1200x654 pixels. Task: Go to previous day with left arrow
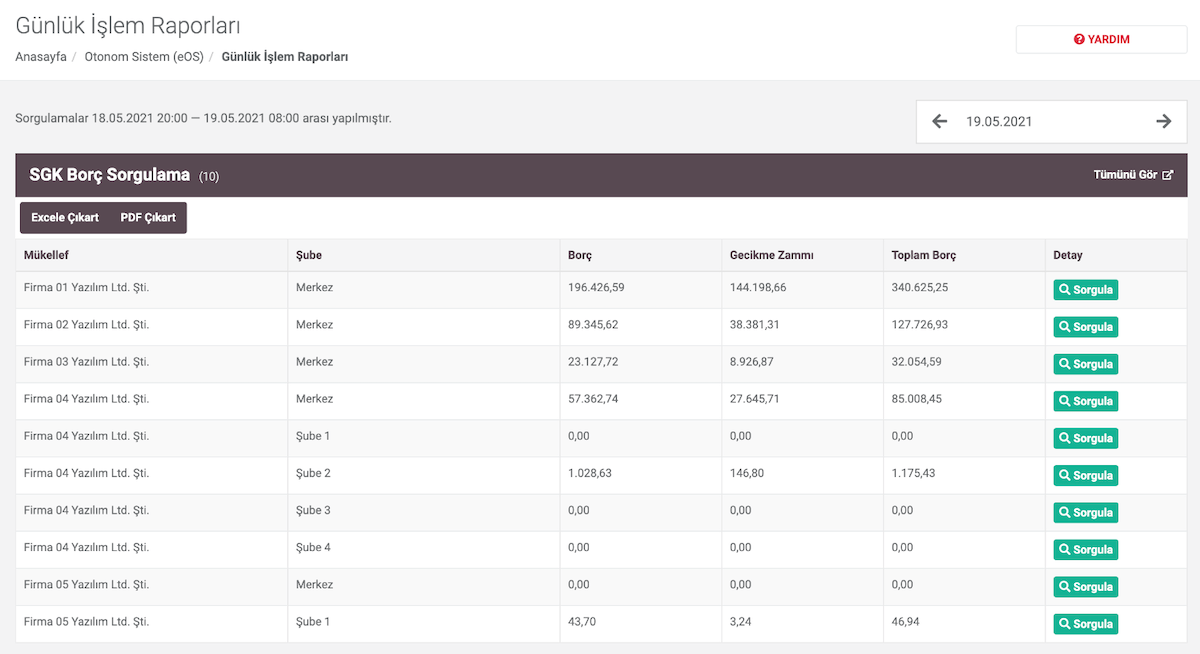[x=939, y=121]
